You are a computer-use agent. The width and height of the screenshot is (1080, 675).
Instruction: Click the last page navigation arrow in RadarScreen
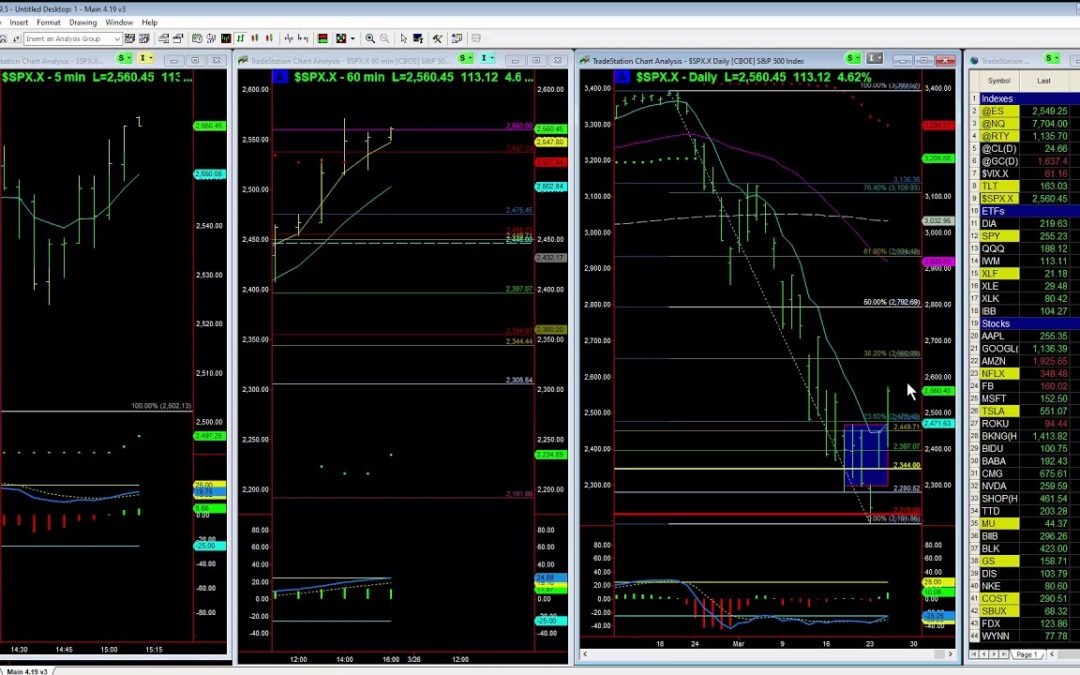(x=1004, y=654)
